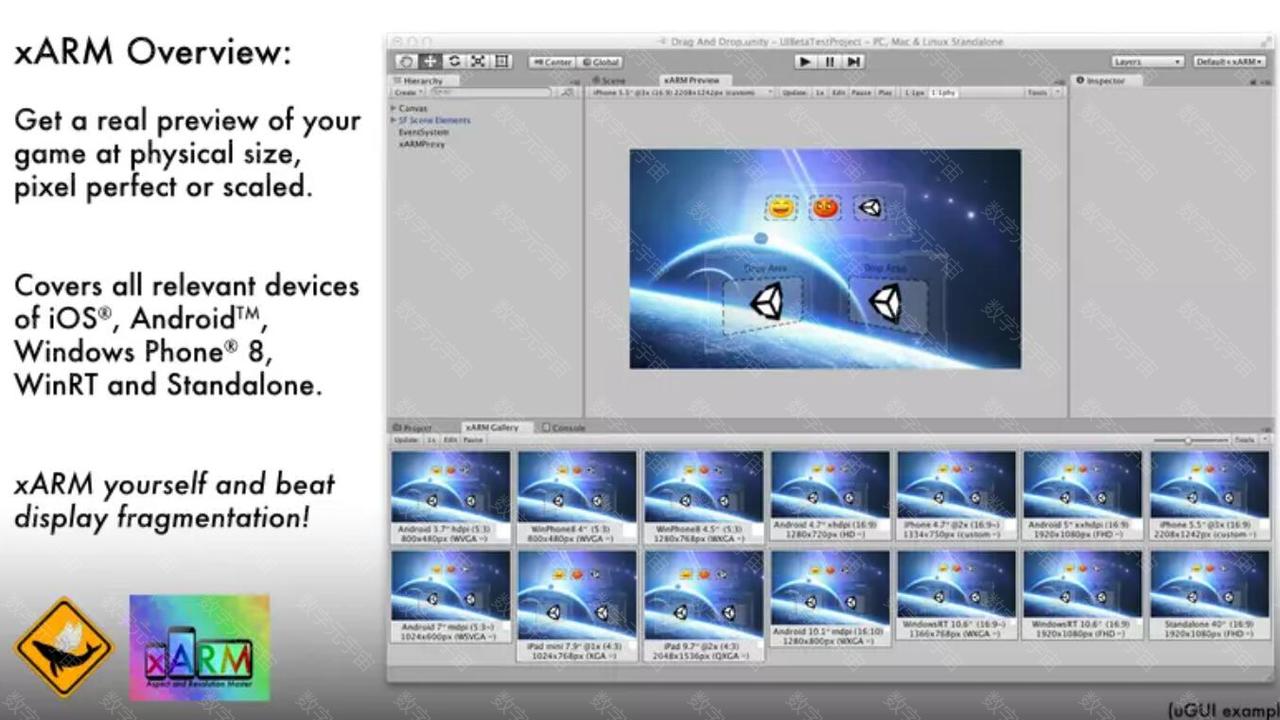The width and height of the screenshot is (1280, 720).
Task: Click 1x in the xARM Preview toolbar
Action: tap(819, 92)
